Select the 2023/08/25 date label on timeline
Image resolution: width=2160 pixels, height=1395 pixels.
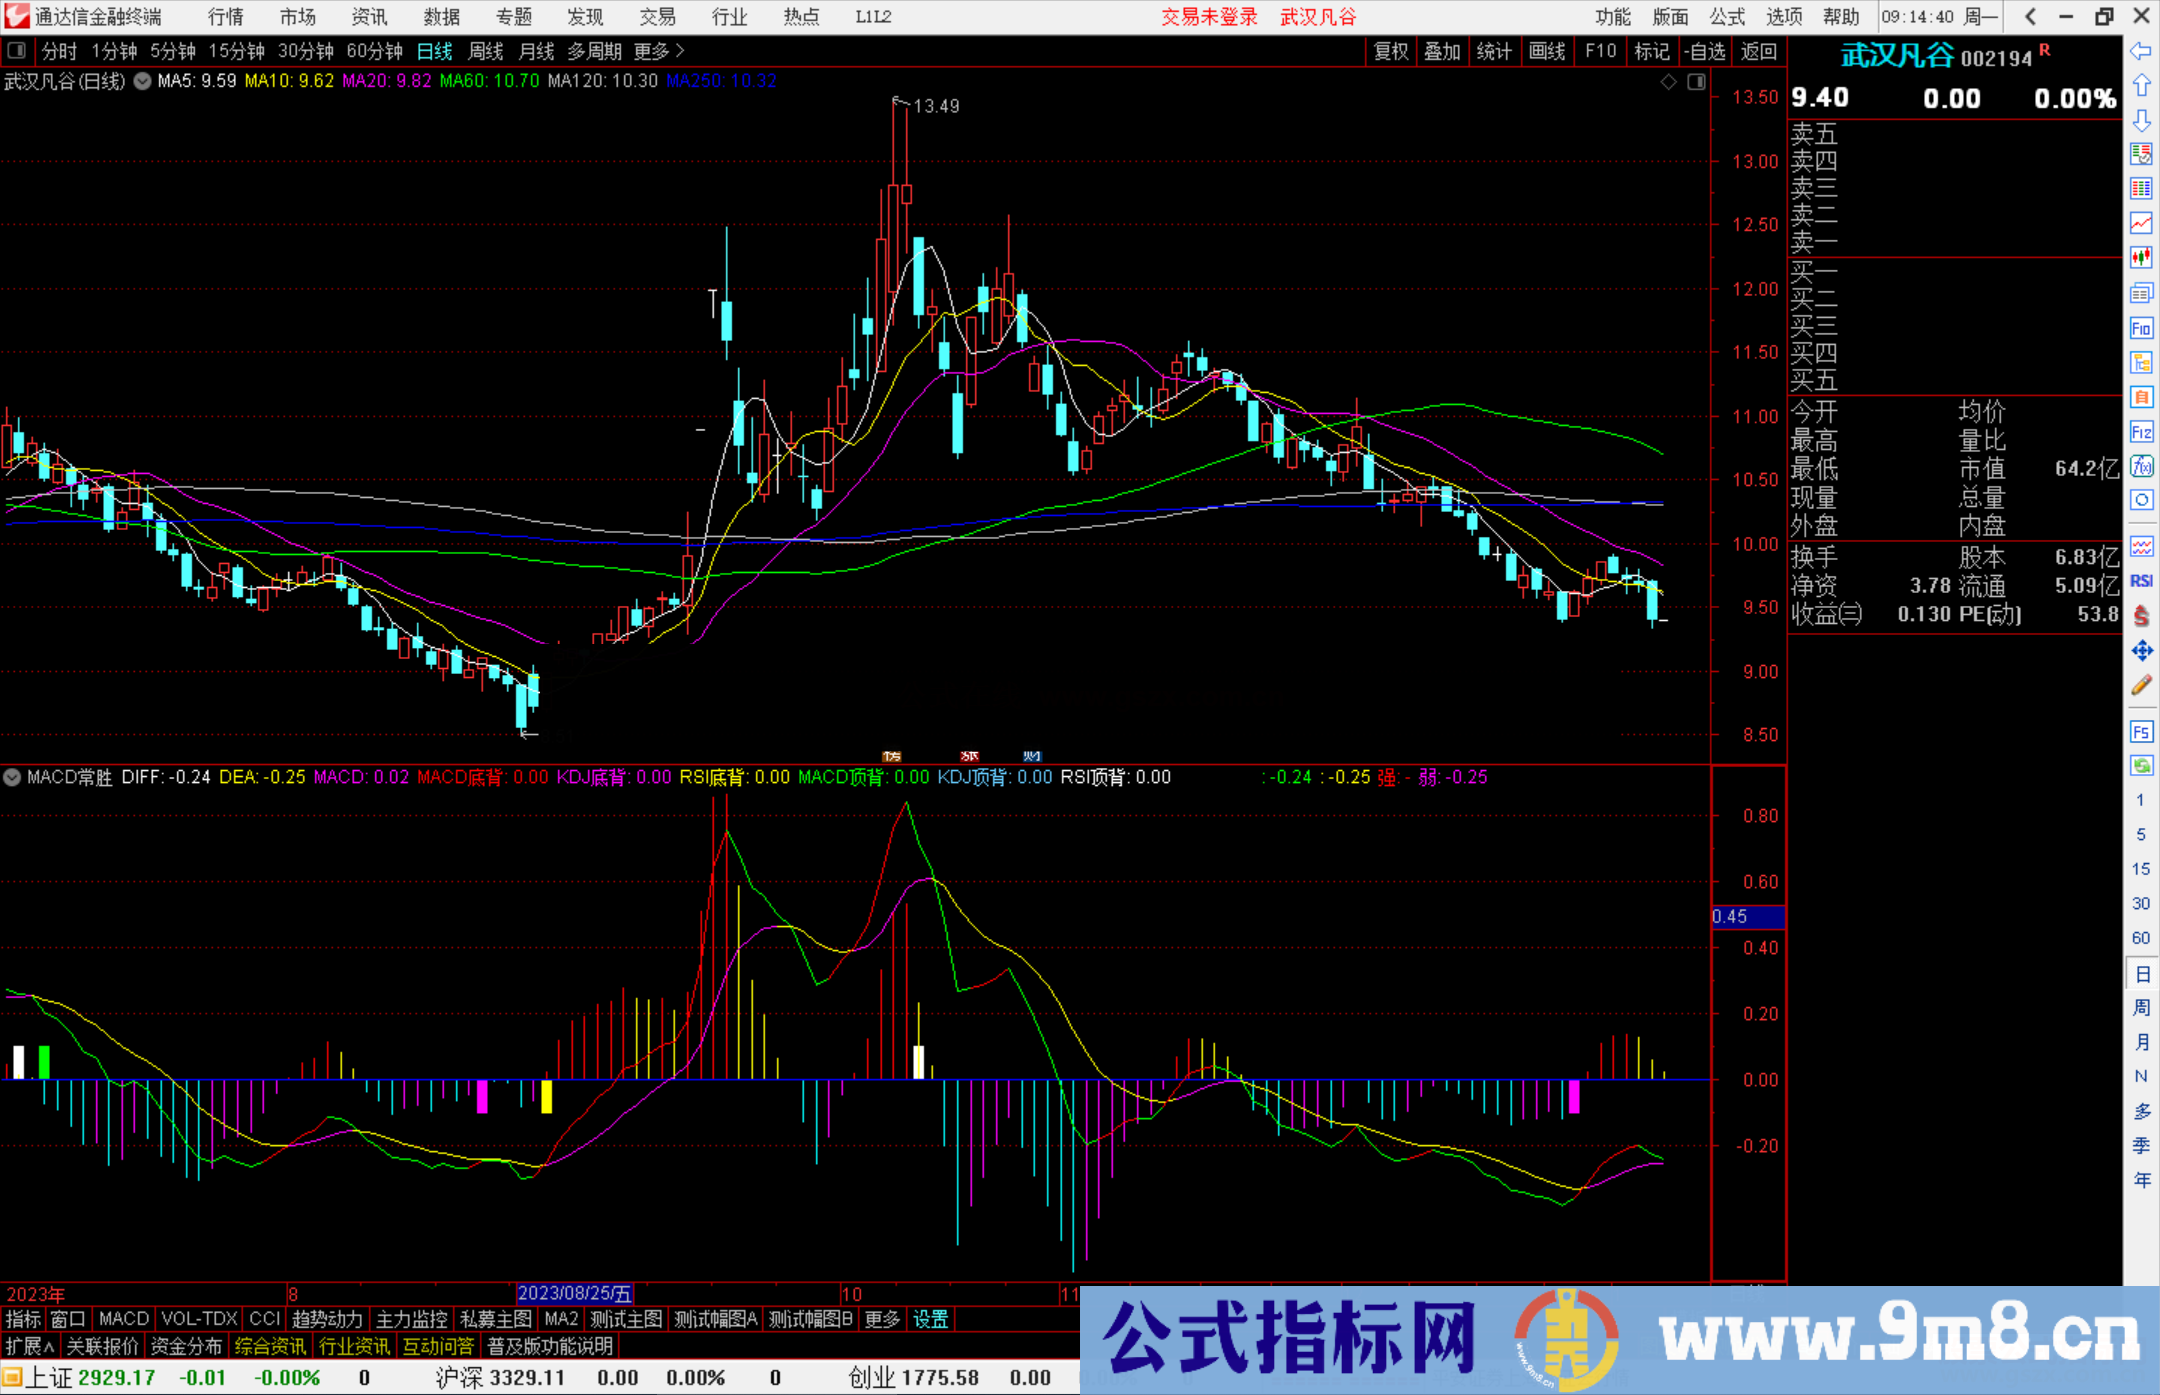(575, 1293)
